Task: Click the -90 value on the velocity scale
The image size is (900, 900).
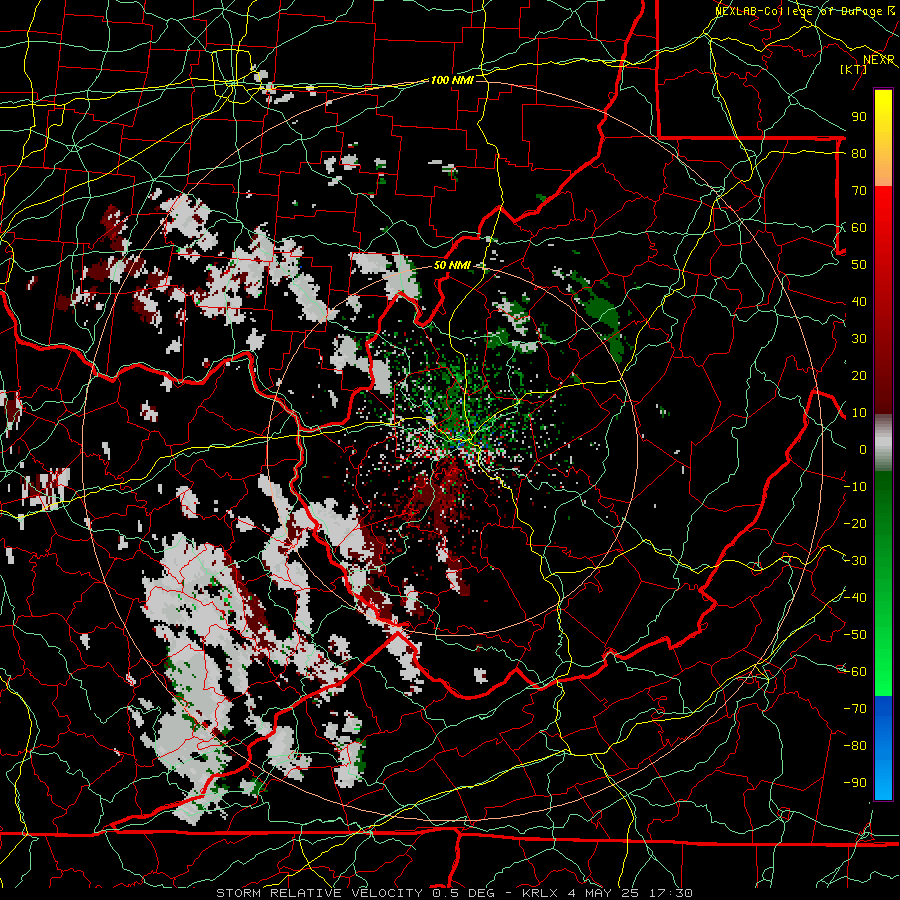Action: point(855,783)
